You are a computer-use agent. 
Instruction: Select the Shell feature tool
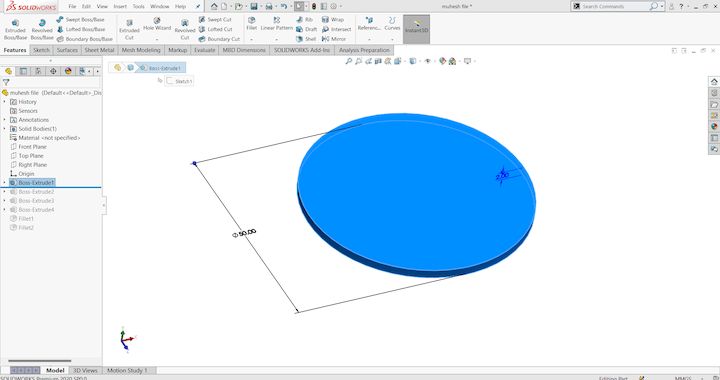pos(306,39)
